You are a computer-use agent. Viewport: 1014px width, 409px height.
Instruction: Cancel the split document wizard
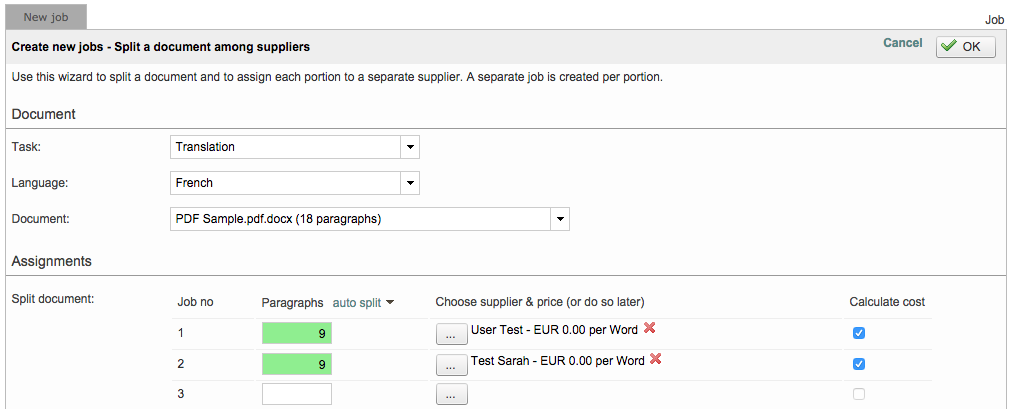point(902,43)
